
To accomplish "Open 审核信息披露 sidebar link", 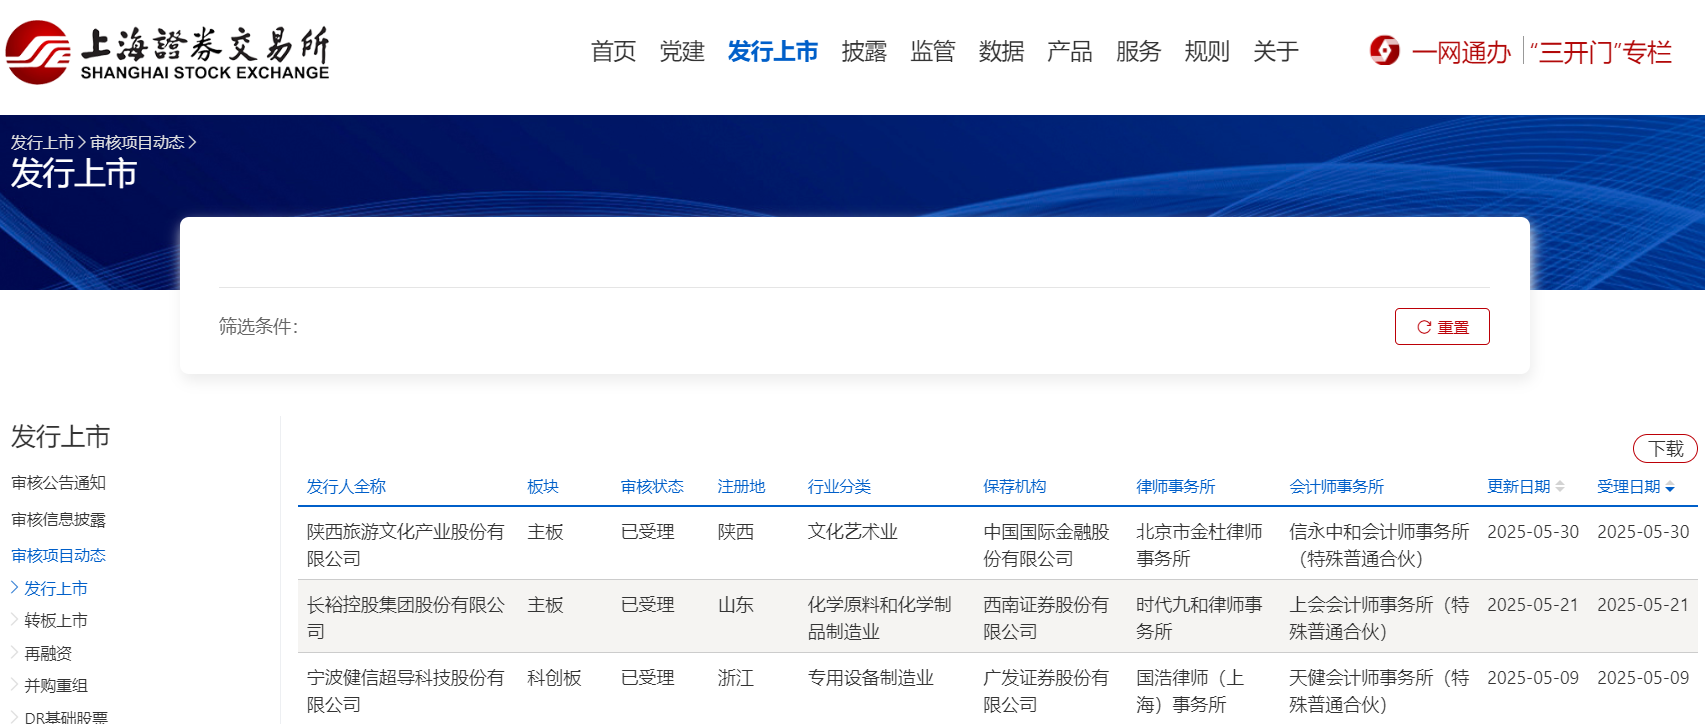I will point(58,520).
